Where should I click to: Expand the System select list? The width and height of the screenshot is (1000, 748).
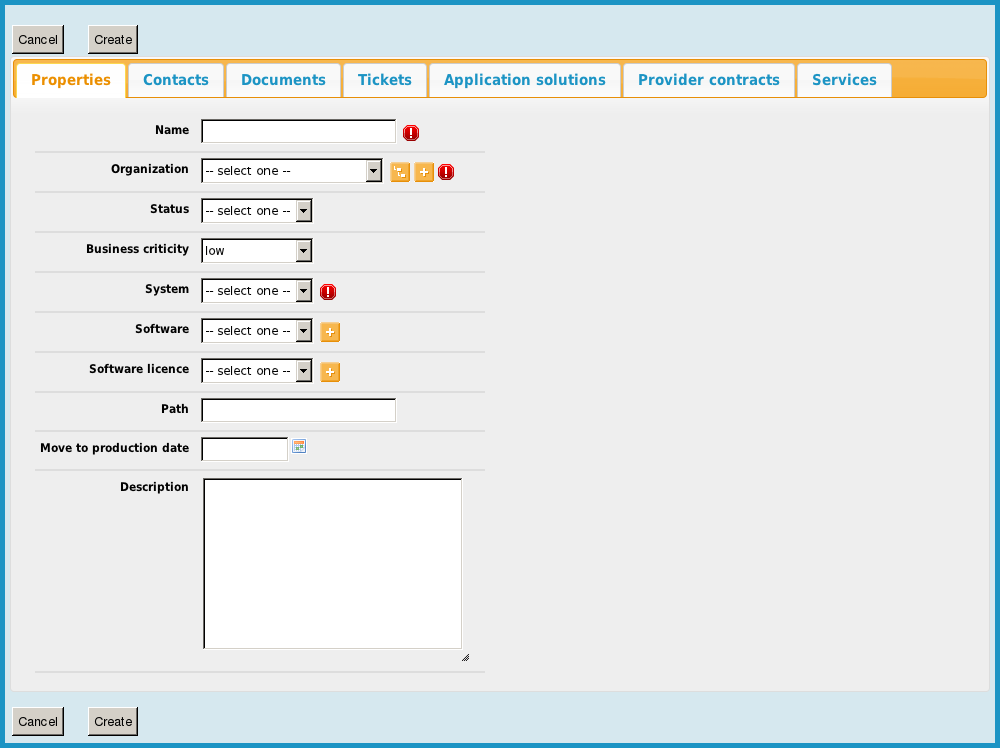pyautogui.click(x=257, y=291)
